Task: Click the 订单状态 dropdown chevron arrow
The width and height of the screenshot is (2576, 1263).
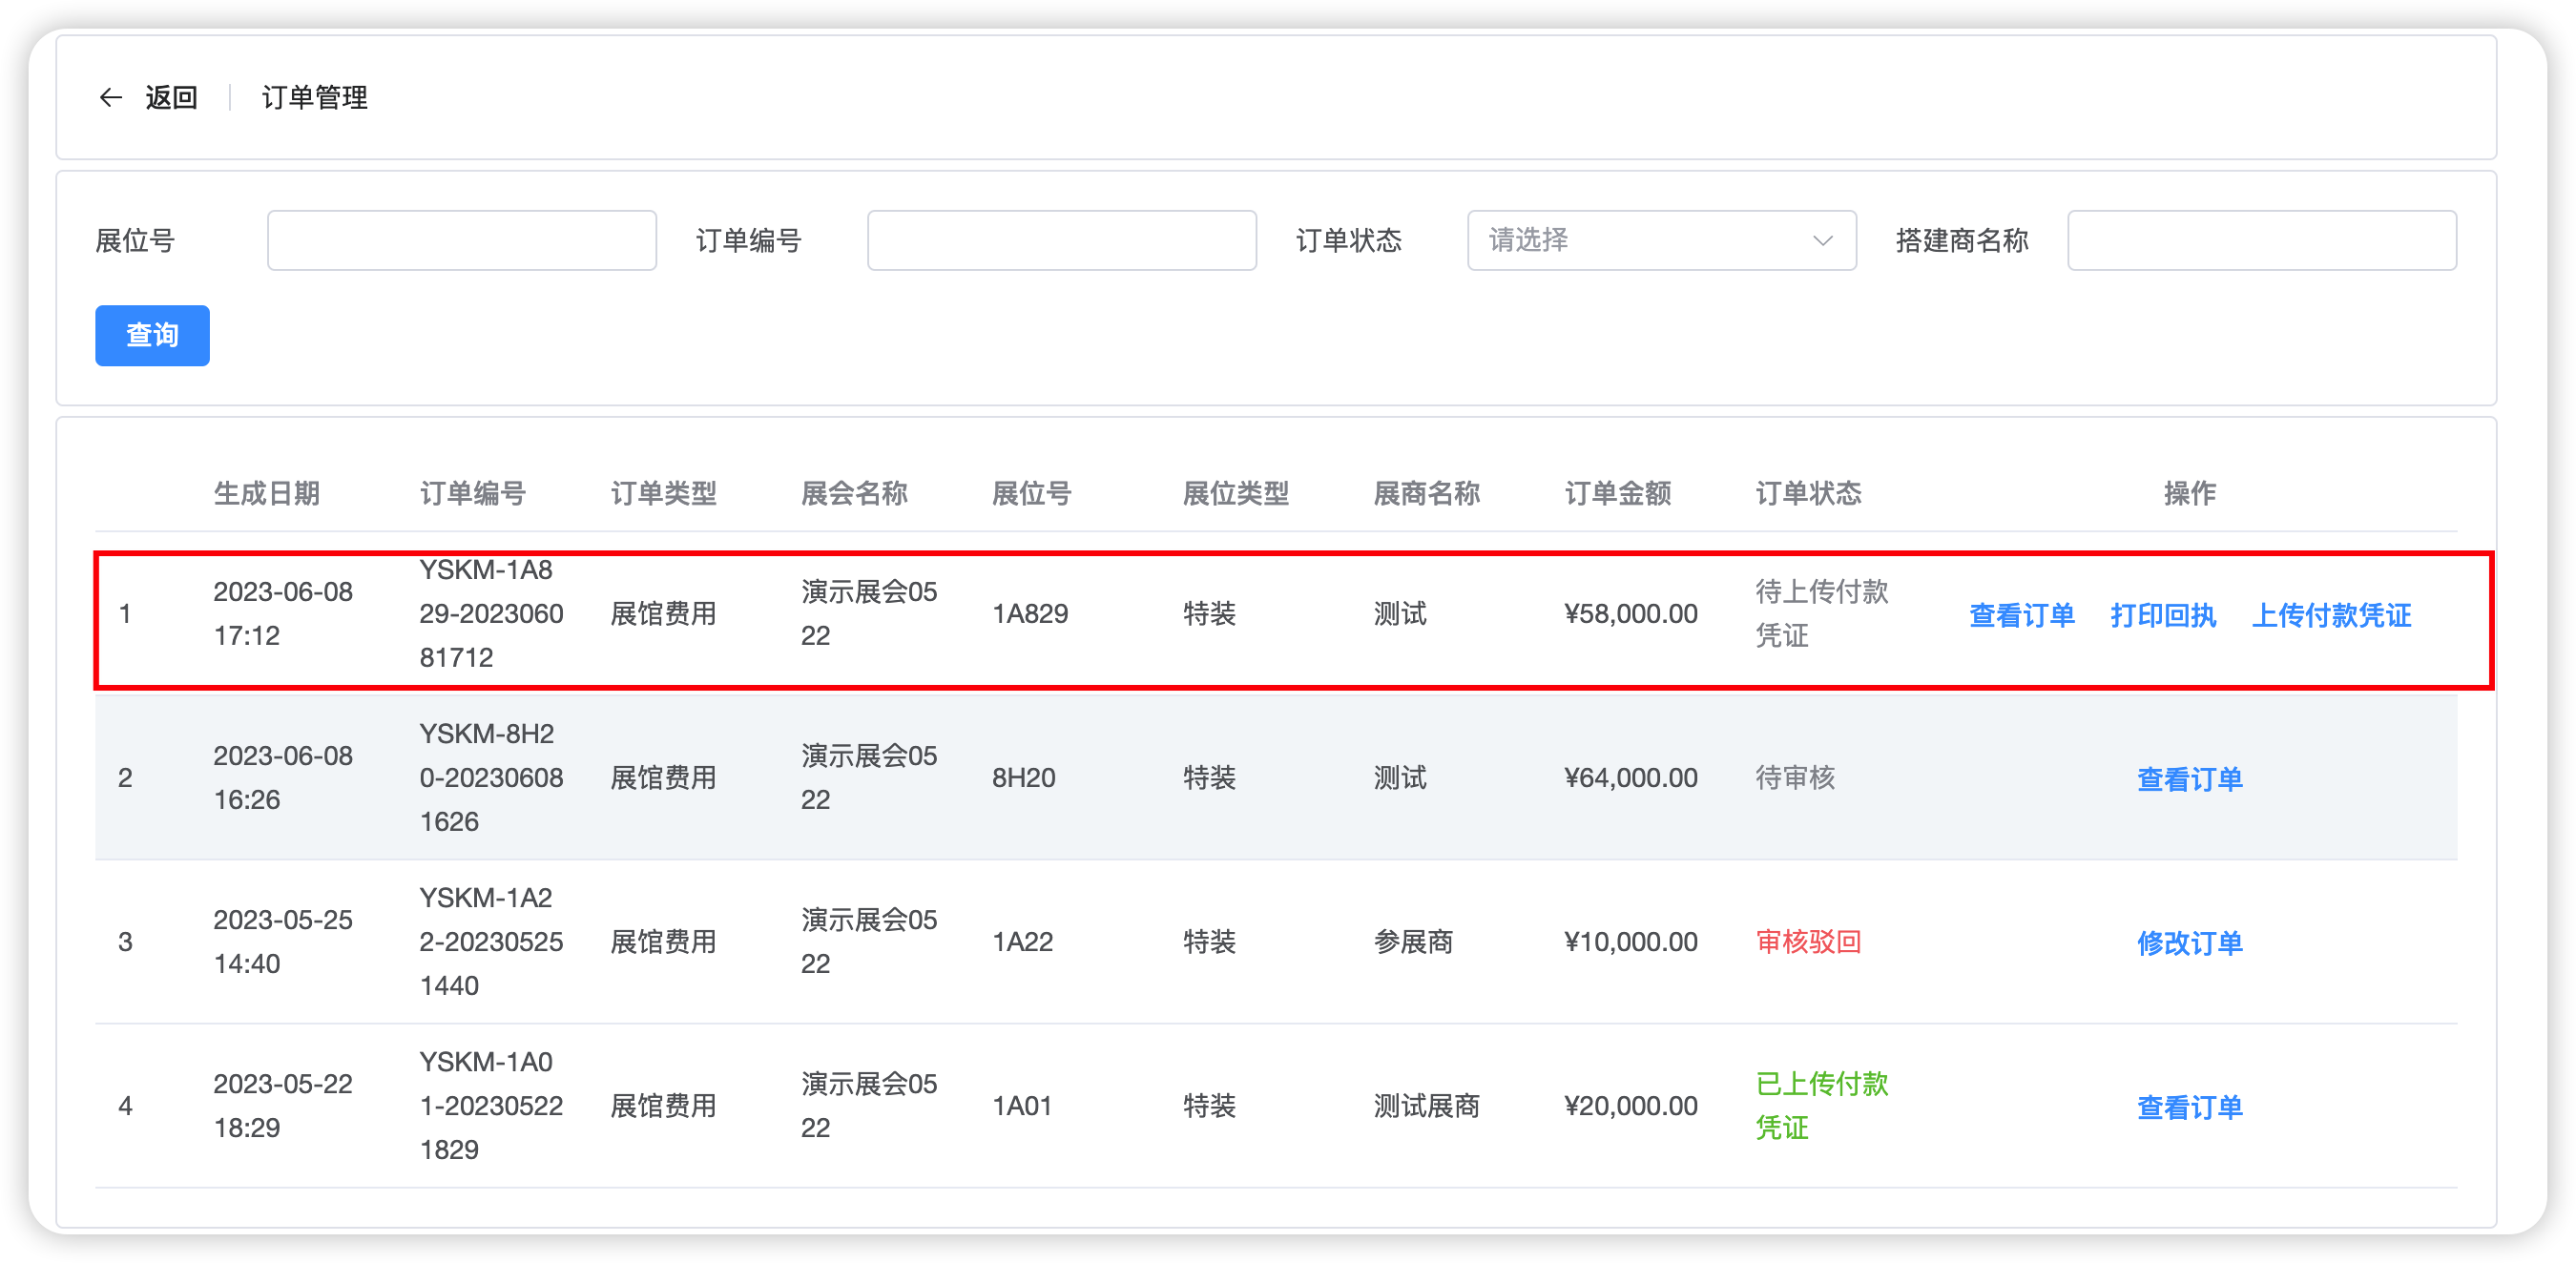Action: tap(1822, 241)
